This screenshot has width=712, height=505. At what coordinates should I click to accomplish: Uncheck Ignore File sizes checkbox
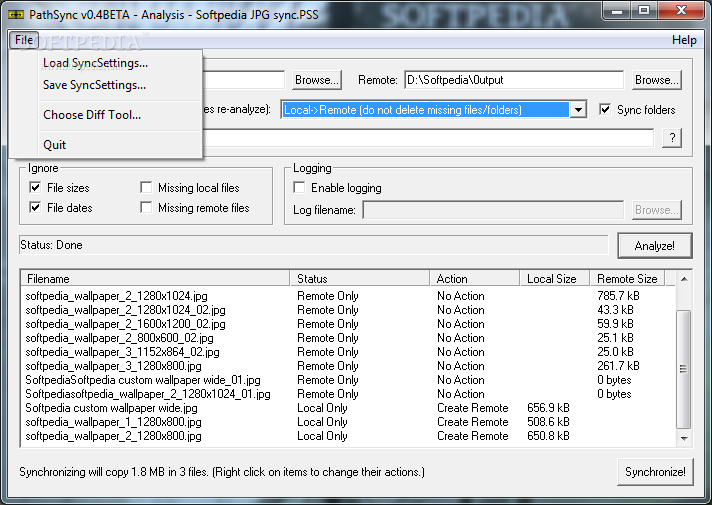click(35, 188)
